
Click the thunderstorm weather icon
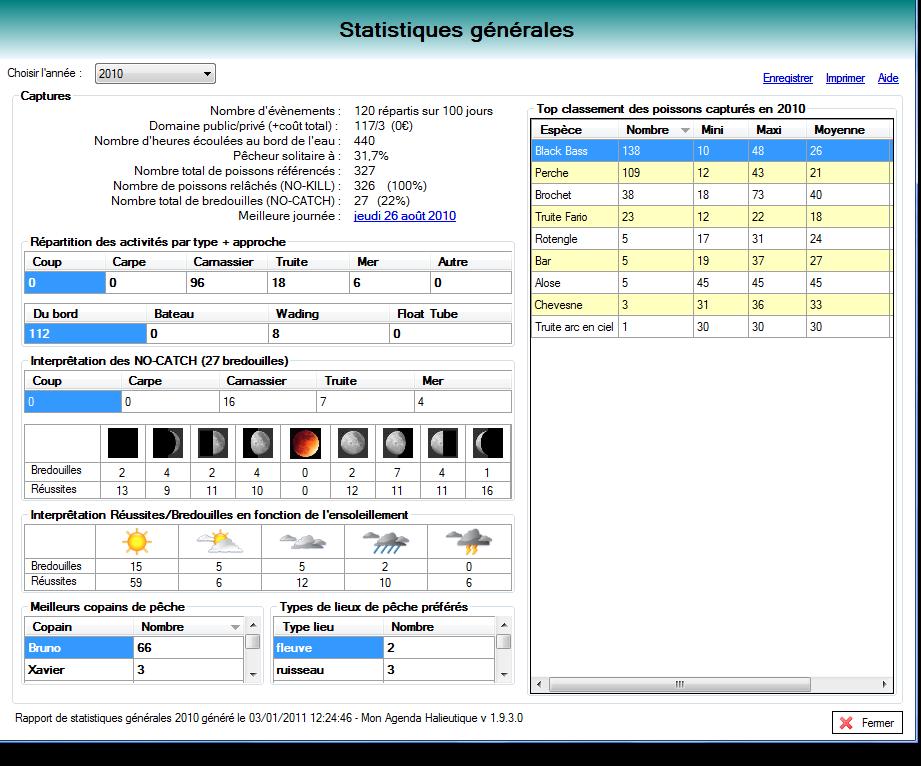pyautogui.click(x=469, y=542)
